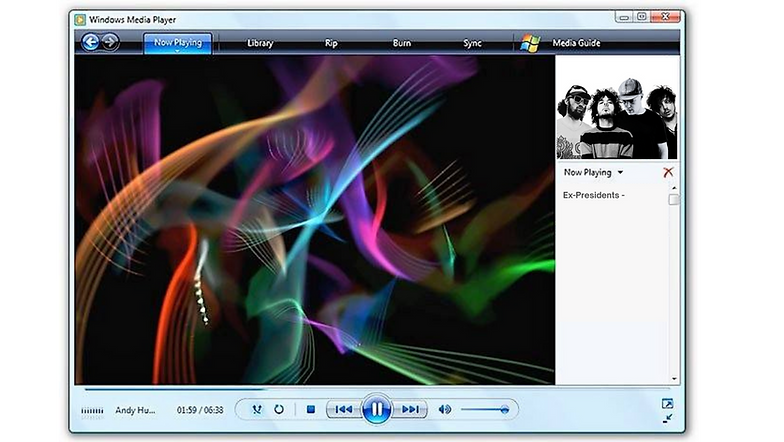Switch to compact mode
The width and height of the screenshot is (784, 442).
(x=668, y=419)
